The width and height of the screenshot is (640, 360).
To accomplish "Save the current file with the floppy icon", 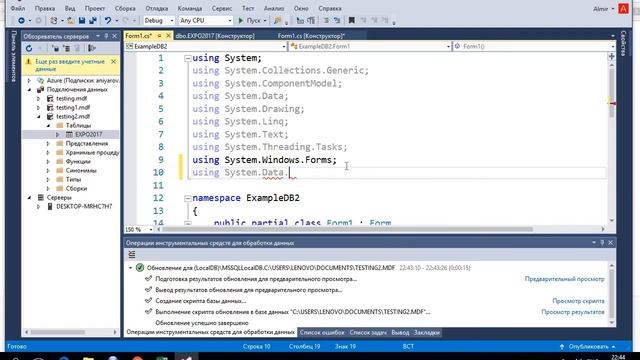I will 82,20.
